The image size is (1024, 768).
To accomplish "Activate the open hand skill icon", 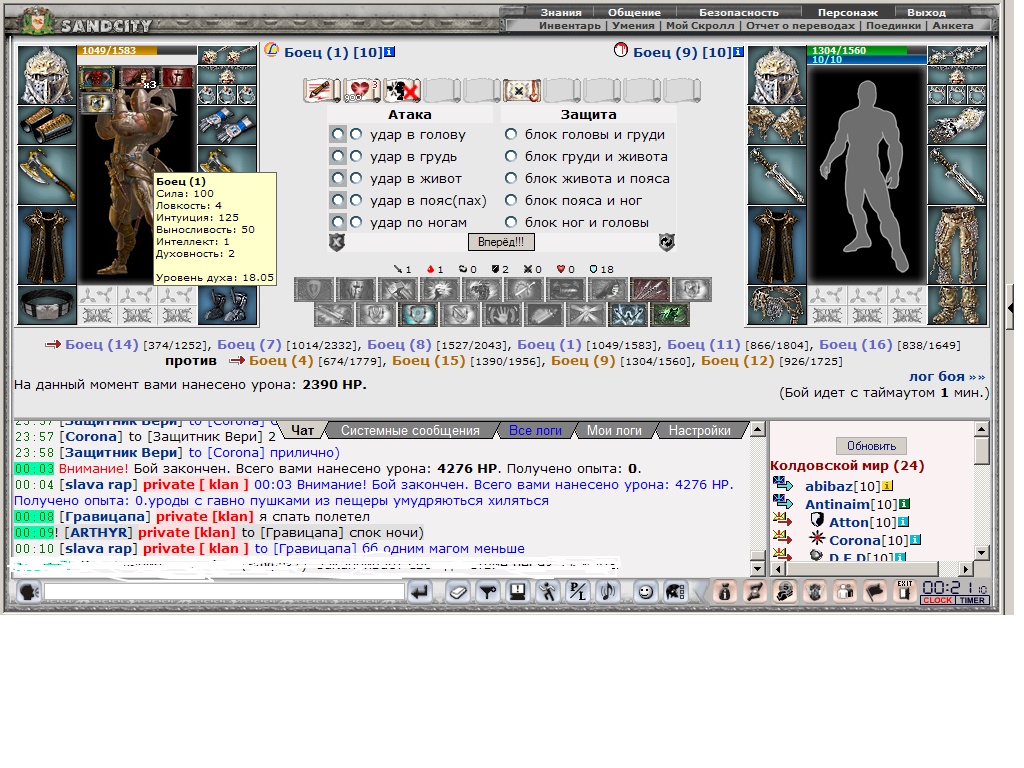I will point(501,315).
